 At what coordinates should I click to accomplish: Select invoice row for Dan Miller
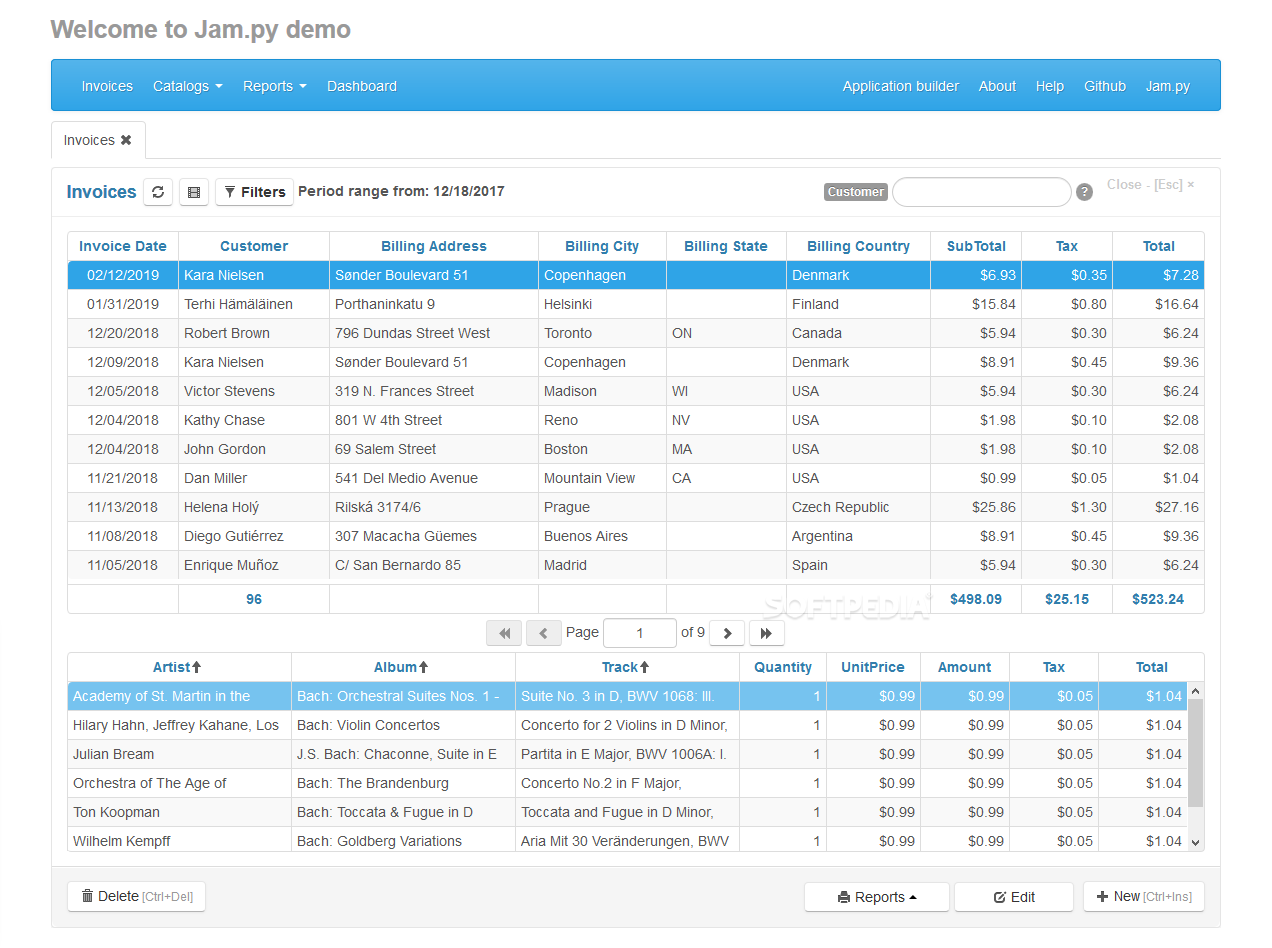(636, 478)
